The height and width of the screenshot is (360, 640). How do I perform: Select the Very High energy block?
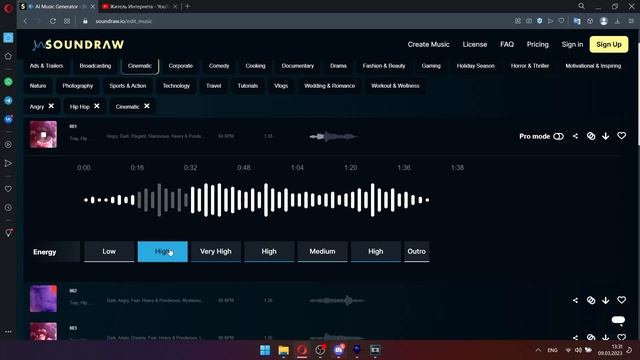pyautogui.click(x=216, y=251)
